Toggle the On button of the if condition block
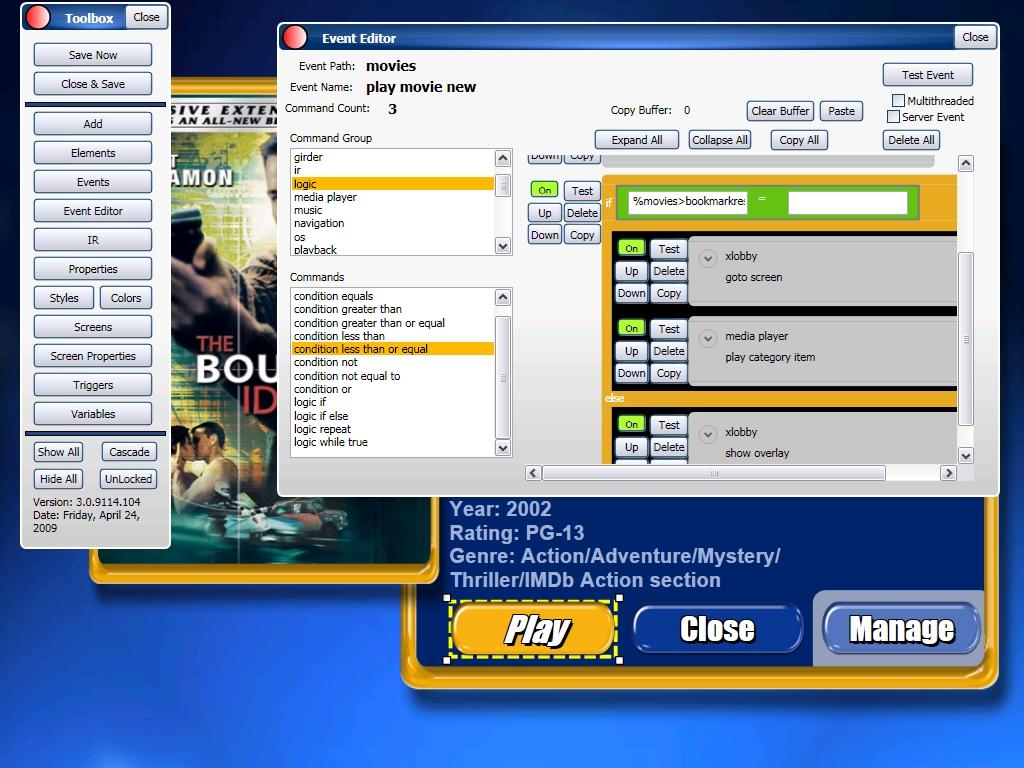The height and width of the screenshot is (768, 1024). (x=544, y=190)
